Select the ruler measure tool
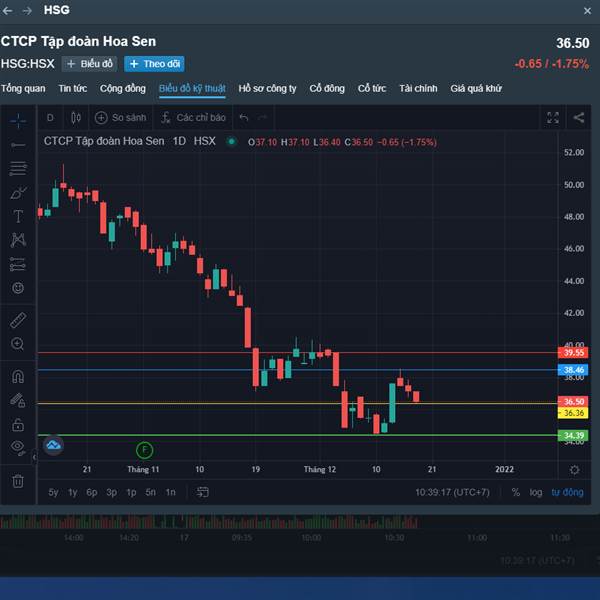Screen dimensions: 600x600 (x=18, y=320)
